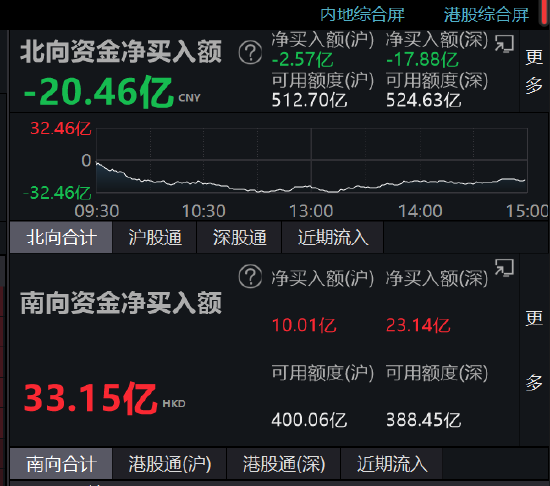This screenshot has height=486, width=550.
Task: Click the intraday net inflow line chart
Action: [x=311, y=160]
